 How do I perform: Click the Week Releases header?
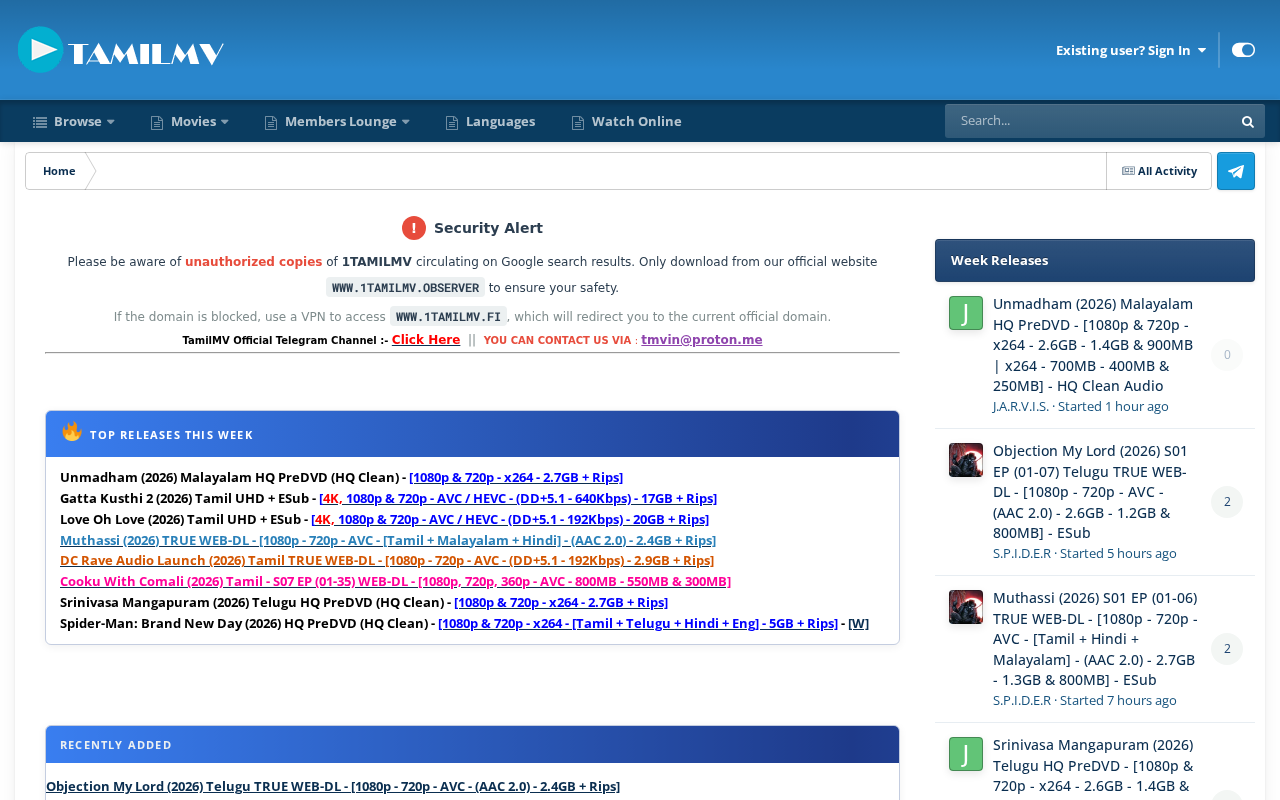click(x=1095, y=260)
